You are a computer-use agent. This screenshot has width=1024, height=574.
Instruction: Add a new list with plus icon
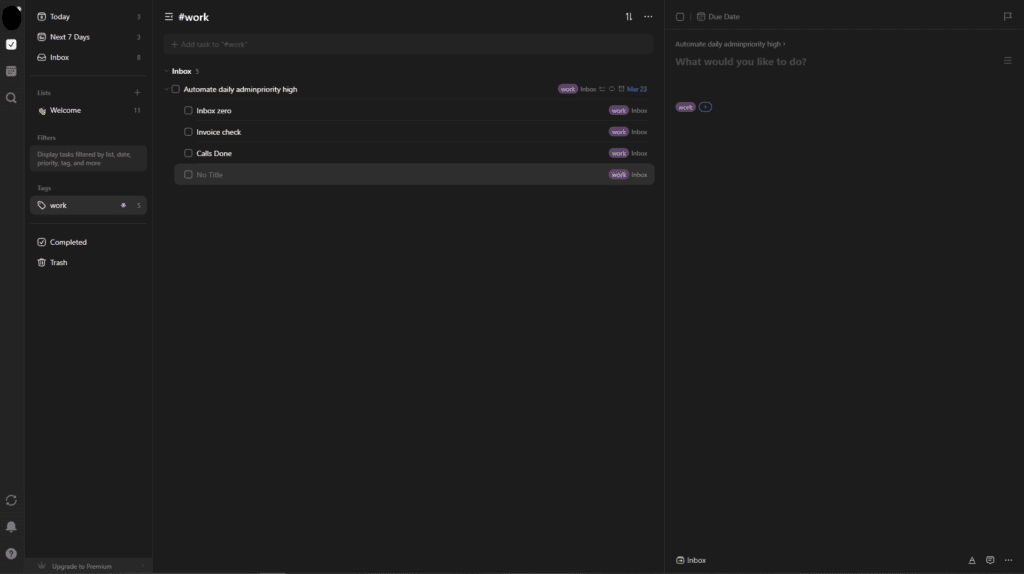[137, 93]
